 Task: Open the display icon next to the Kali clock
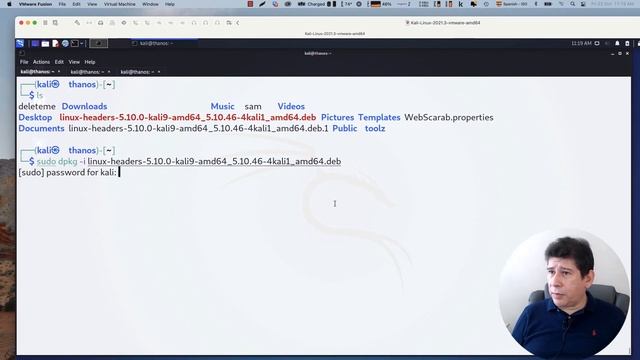pos(597,43)
